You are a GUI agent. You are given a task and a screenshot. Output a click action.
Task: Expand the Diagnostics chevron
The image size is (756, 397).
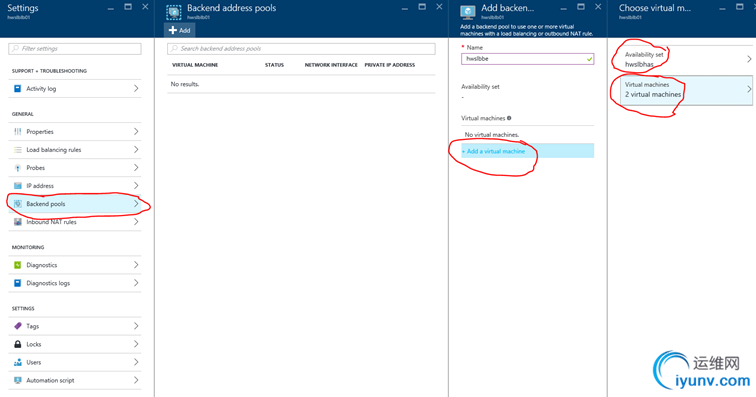[136, 265]
